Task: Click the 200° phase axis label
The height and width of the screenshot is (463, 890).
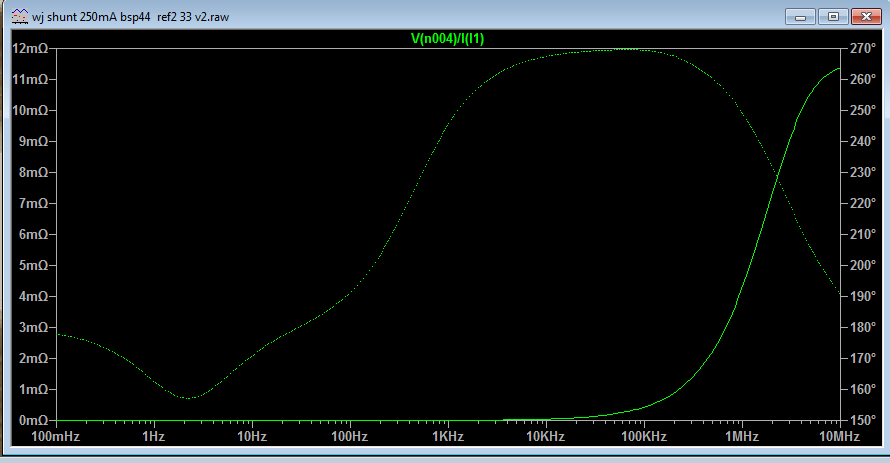Action: tap(863, 266)
